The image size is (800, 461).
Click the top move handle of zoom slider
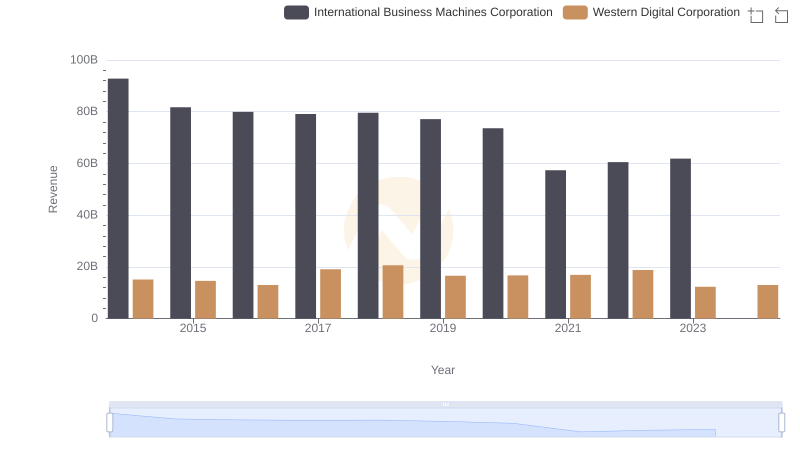click(445, 404)
